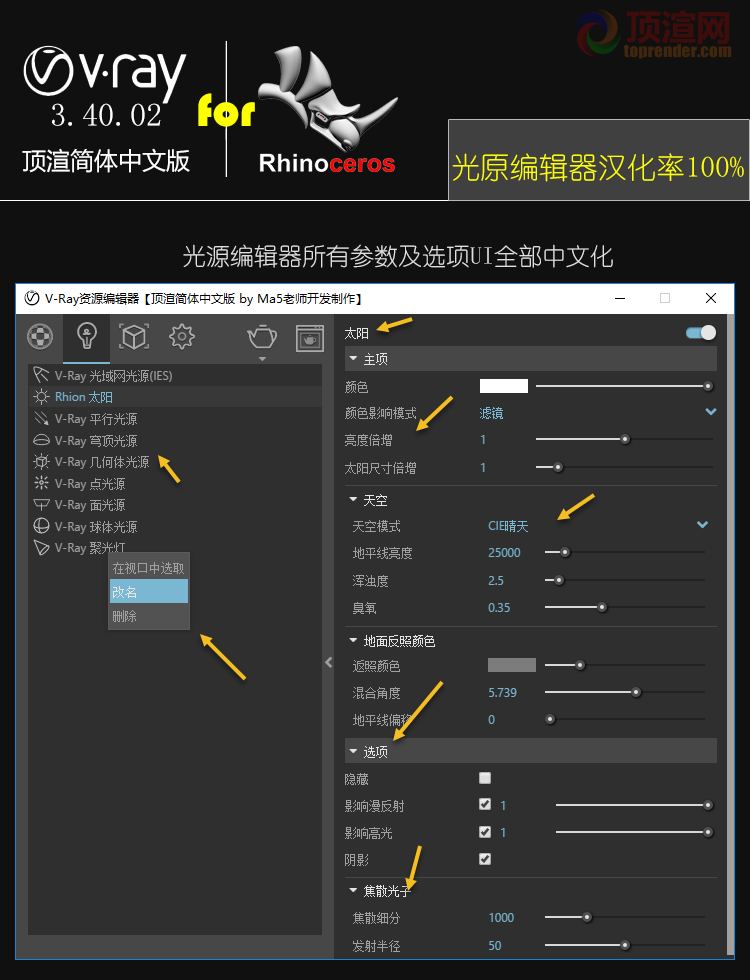Select Rhion 太阳 light entry
This screenshot has width=750, height=980.
click(84, 397)
